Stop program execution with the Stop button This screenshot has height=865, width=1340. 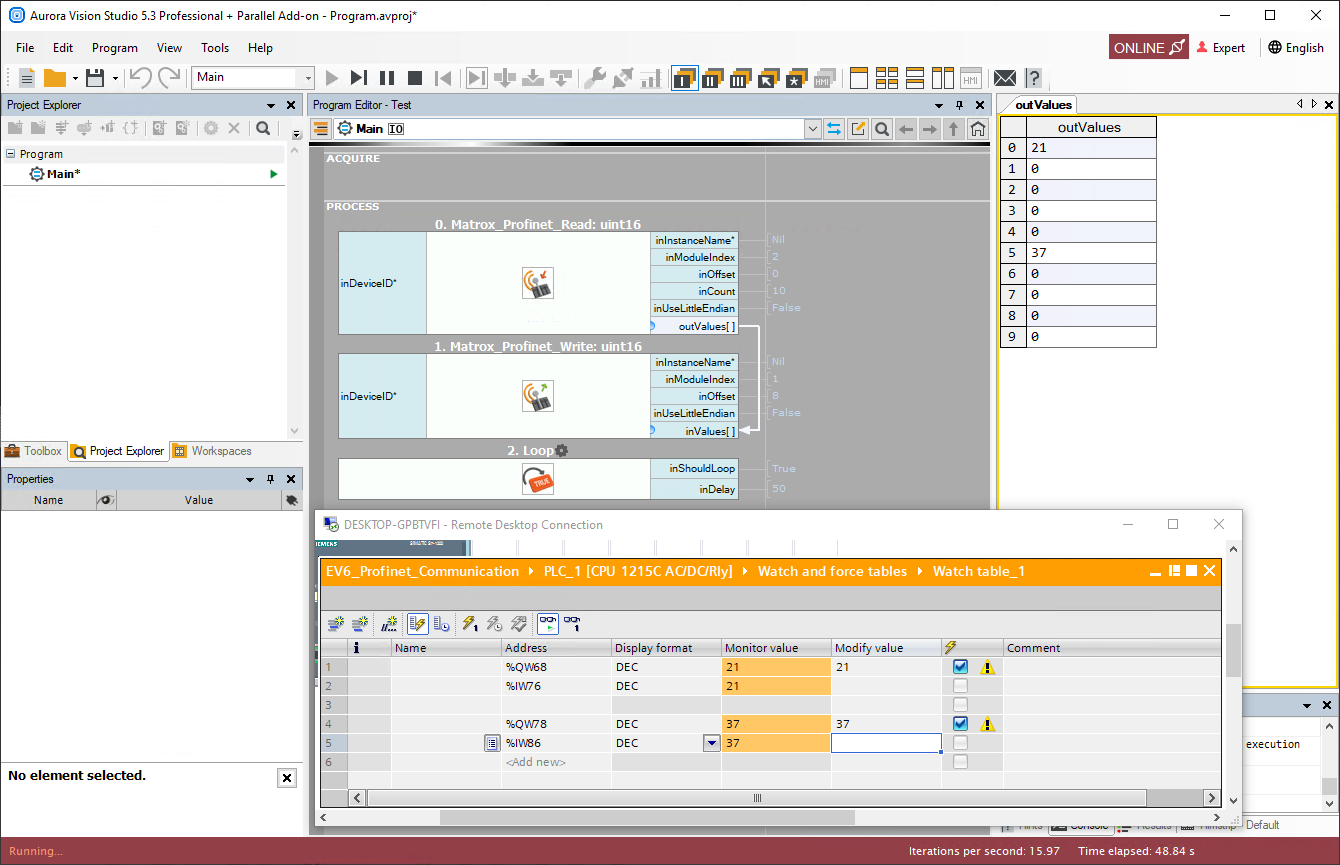pyautogui.click(x=415, y=78)
